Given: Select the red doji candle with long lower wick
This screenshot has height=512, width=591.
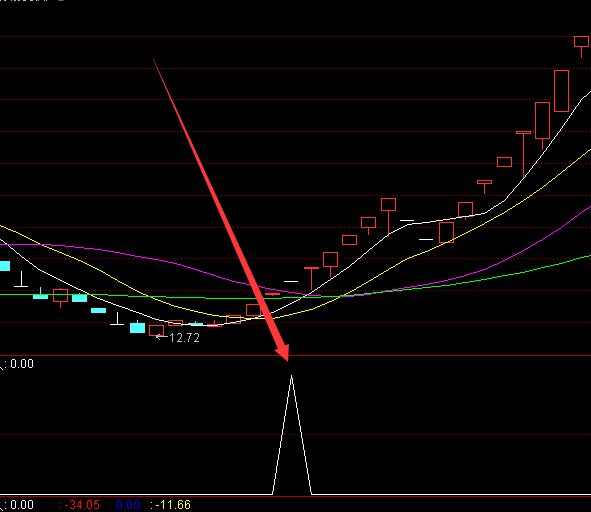Looking at the screenshot, I should coord(524,154).
